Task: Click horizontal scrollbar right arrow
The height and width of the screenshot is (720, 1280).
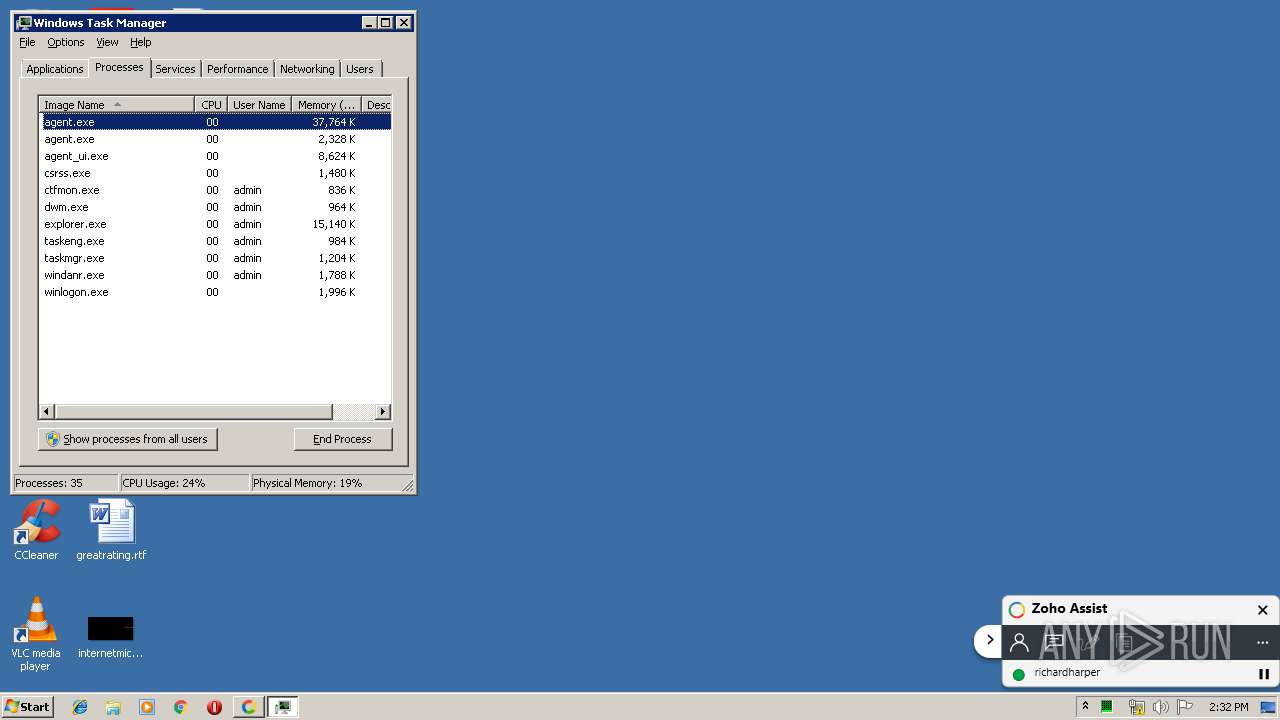Action: (x=382, y=411)
